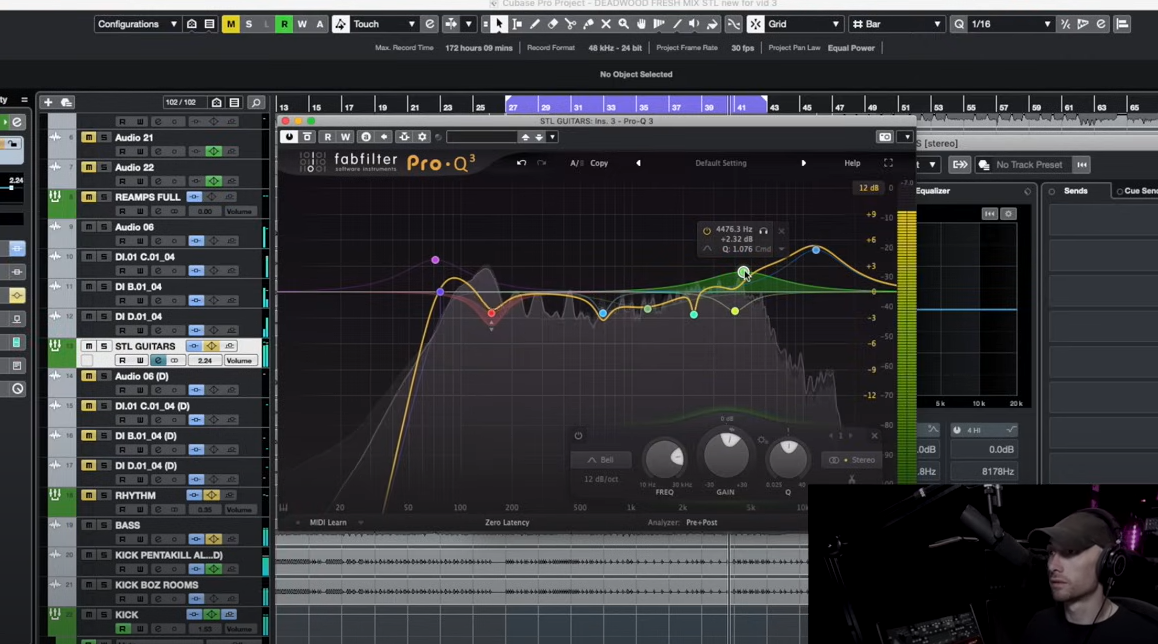
Task: Toggle global Write W automation button
Action: (301, 24)
